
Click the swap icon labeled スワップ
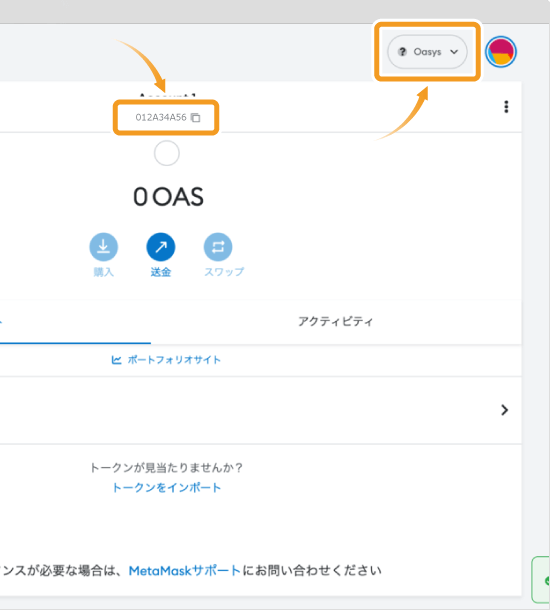(x=218, y=247)
